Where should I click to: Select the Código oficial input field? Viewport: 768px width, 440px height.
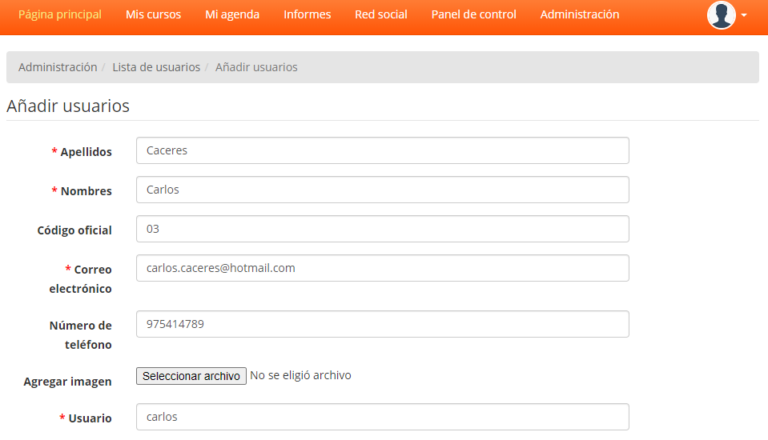point(382,229)
